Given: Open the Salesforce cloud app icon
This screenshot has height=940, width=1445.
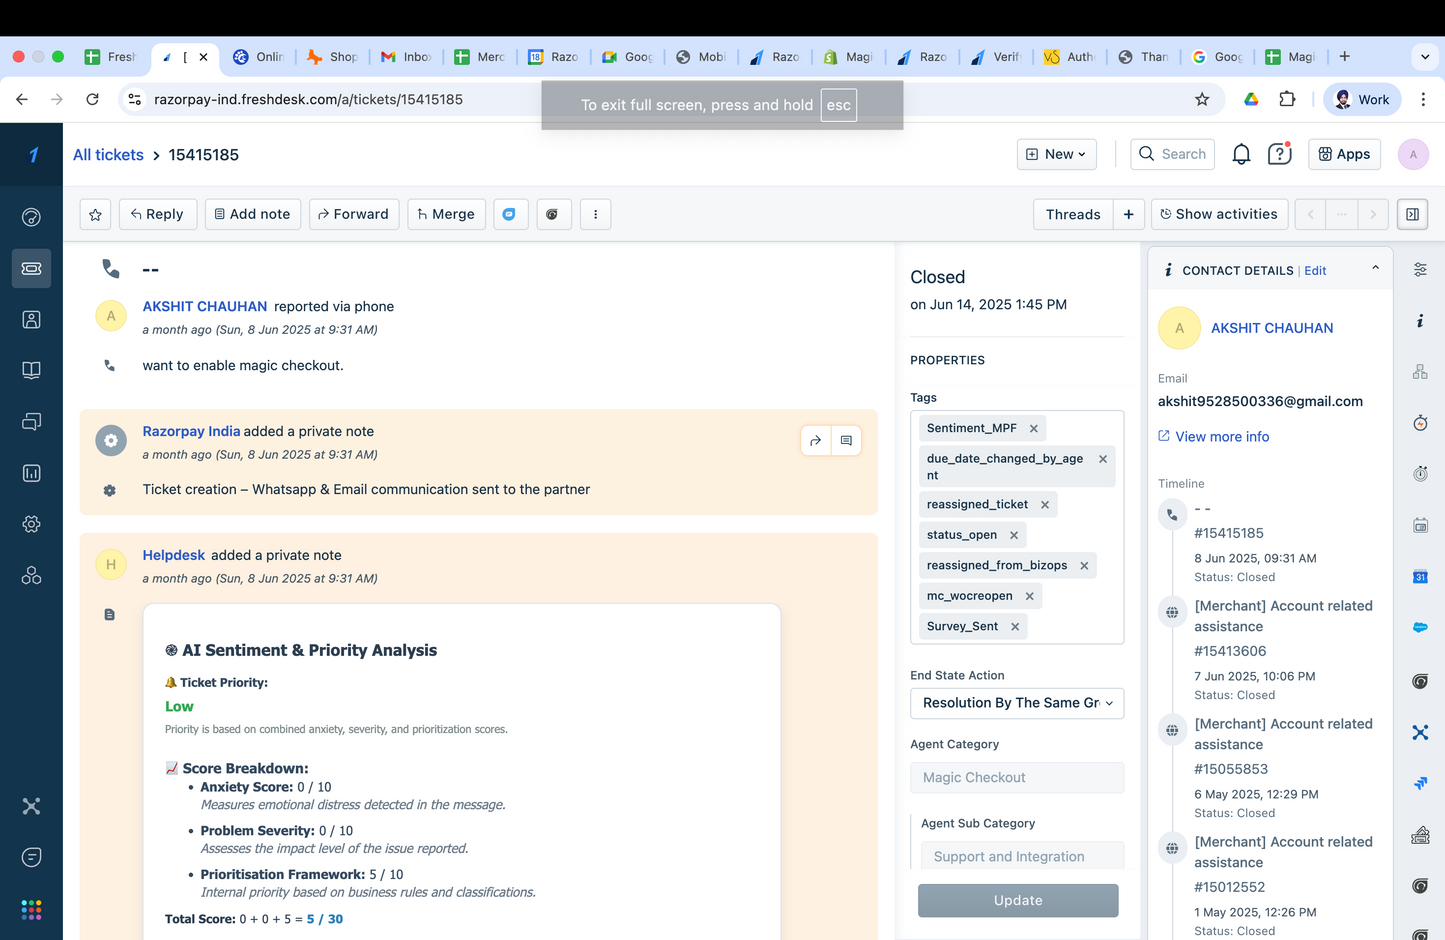Looking at the screenshot, I should click(x=1420, y=628).
